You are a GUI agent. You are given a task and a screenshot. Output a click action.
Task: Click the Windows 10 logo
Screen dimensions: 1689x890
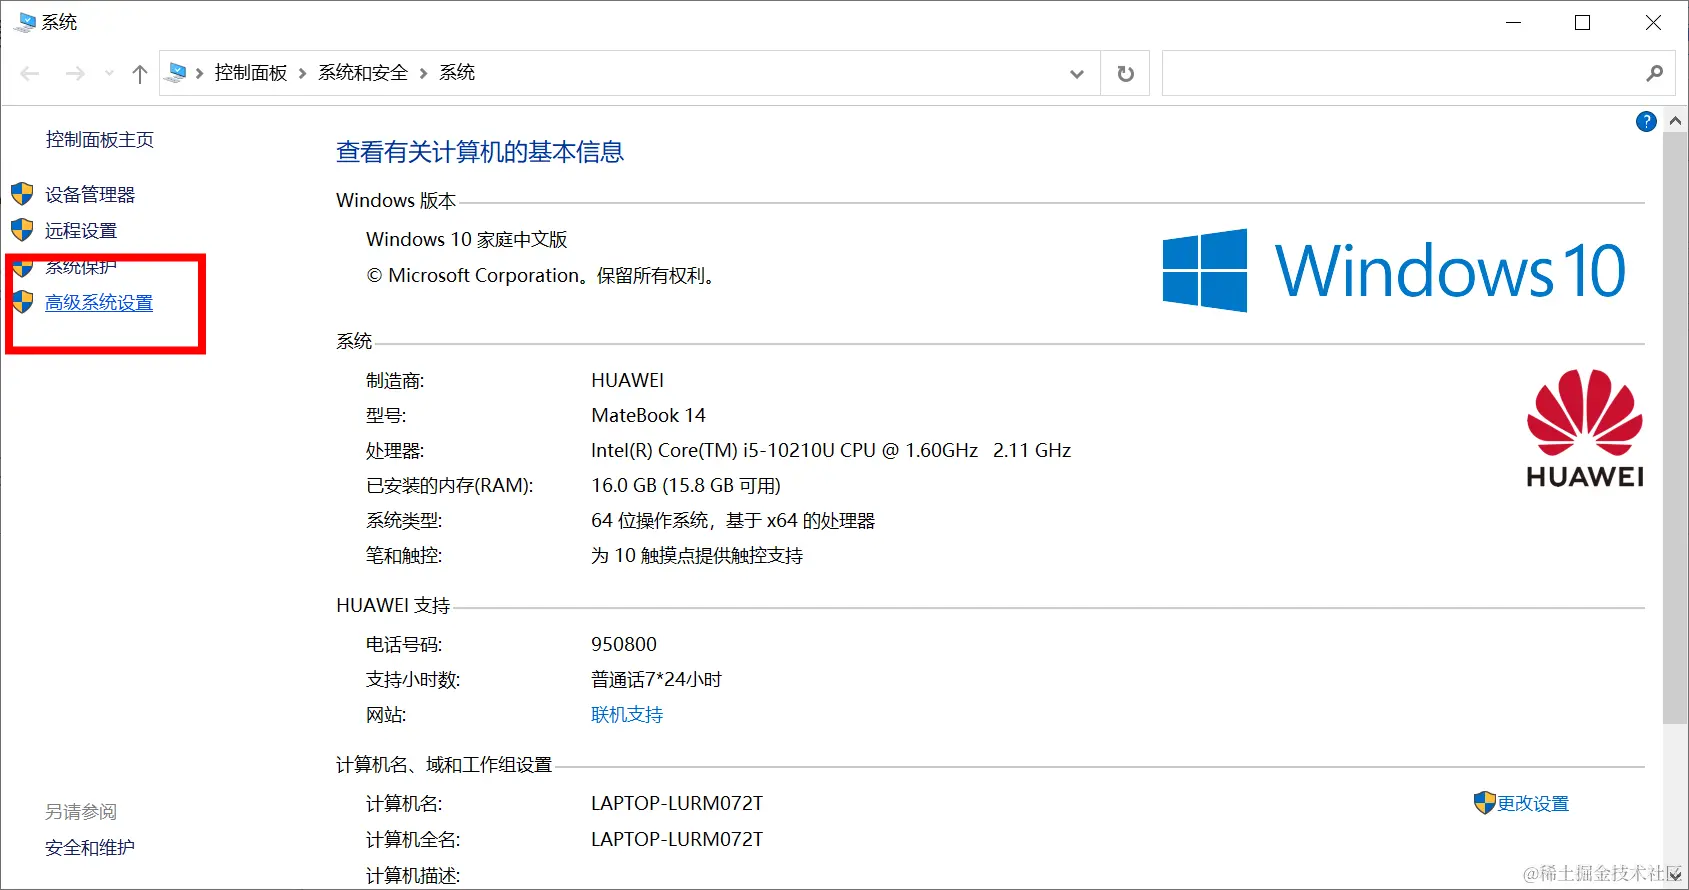(1394, 270)
